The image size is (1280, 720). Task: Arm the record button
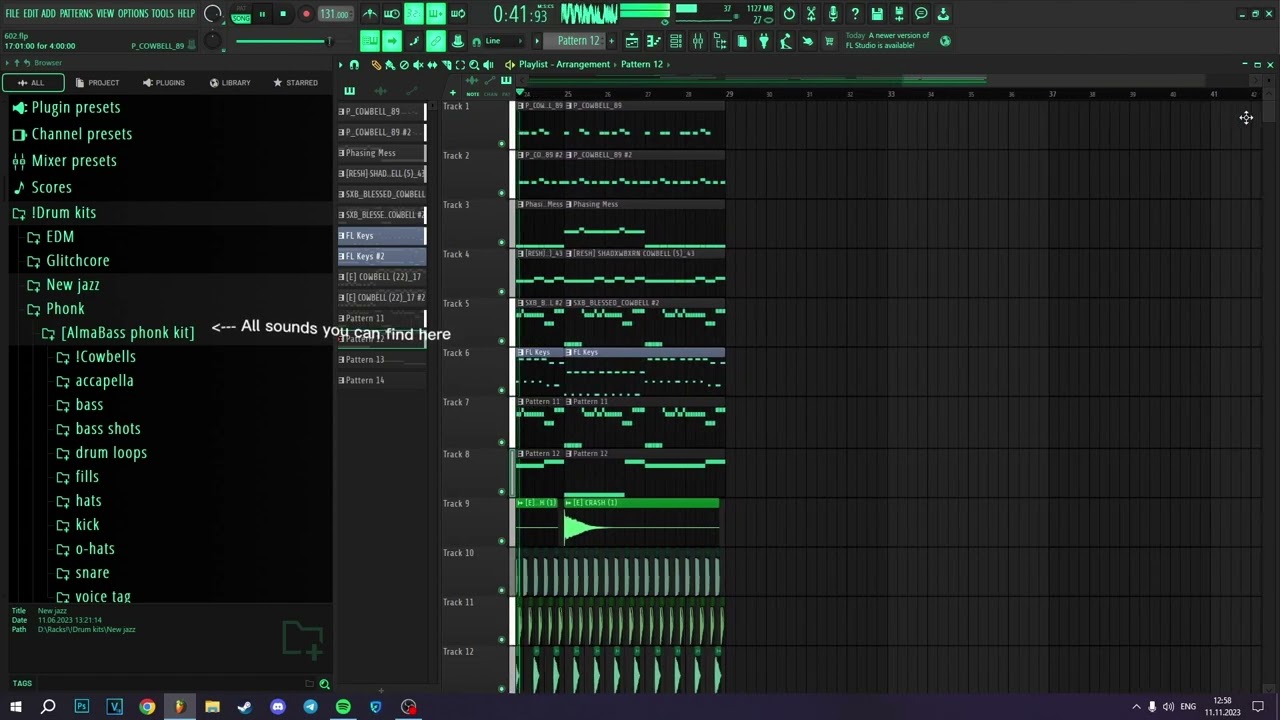[306, 14]
